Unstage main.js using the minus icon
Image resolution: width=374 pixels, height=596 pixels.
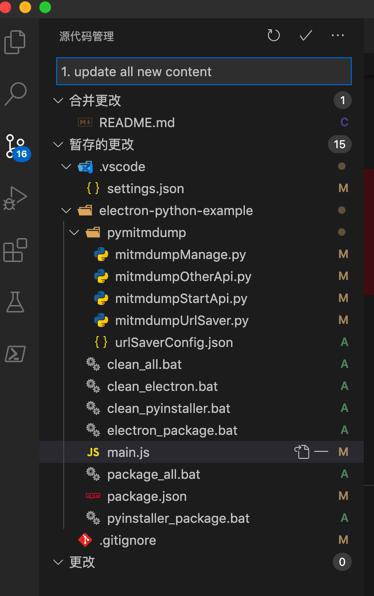tap(321, 452)
